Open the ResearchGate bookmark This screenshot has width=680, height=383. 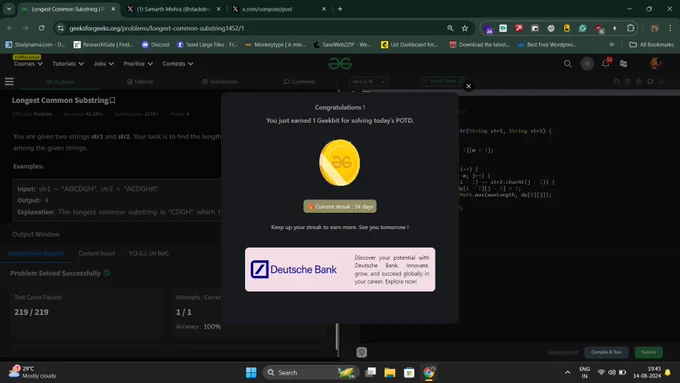click(103, 45)
